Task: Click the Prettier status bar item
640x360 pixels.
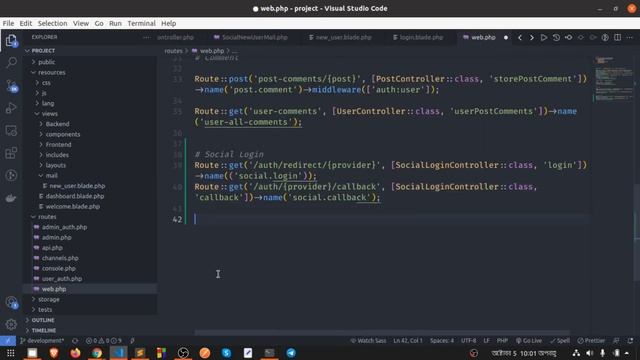Action: (591, 340)
